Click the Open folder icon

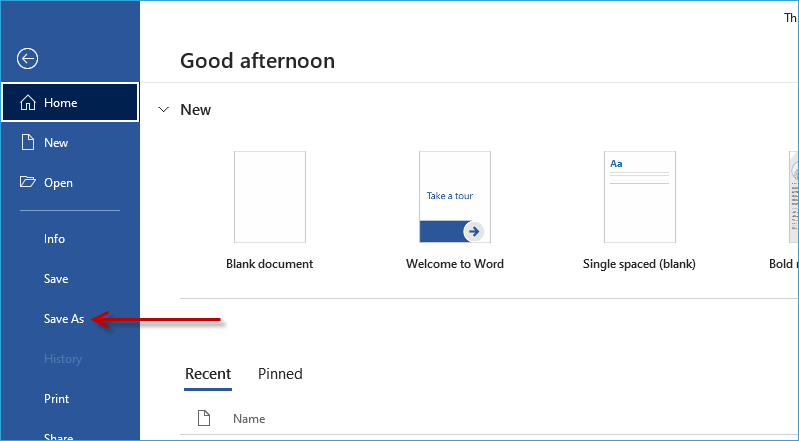[x=28, y=182]
